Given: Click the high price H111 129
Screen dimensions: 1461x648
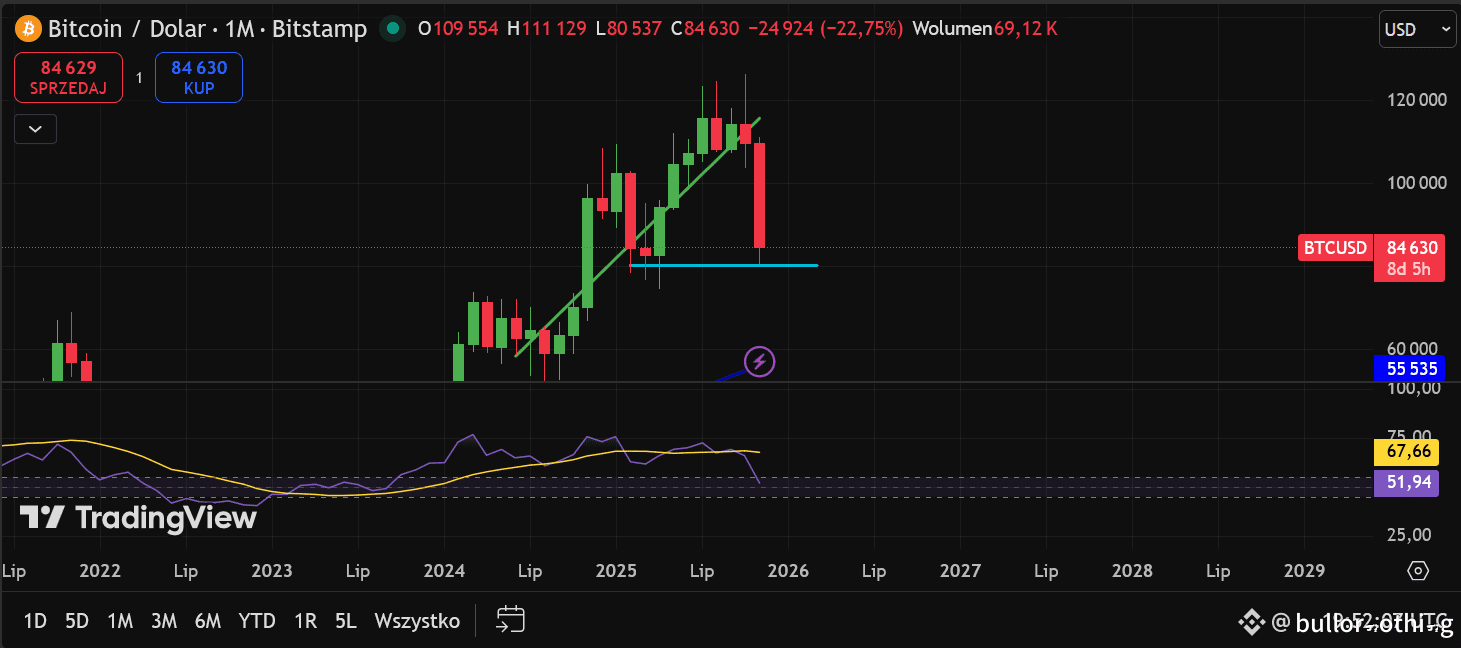Looking at the screenshot, I should [x=546, y=29].
